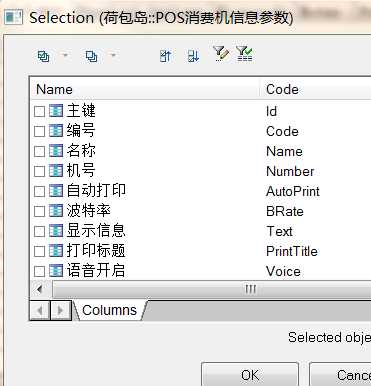Click the list's left scroll arrow
Screen dimensions: 371x386
coord(40,289)
